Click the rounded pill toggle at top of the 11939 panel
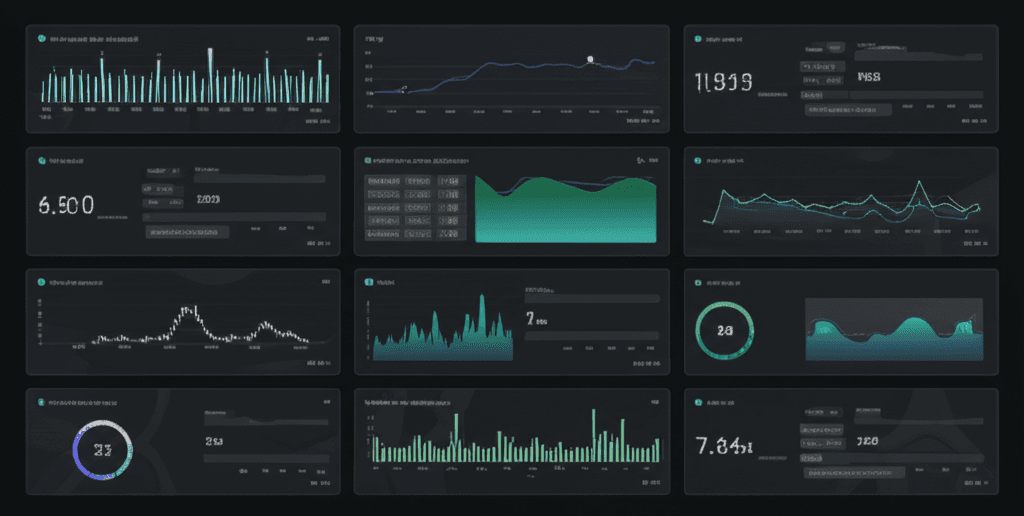This screenshot has height=516, width=1024. tap(834, 48)
